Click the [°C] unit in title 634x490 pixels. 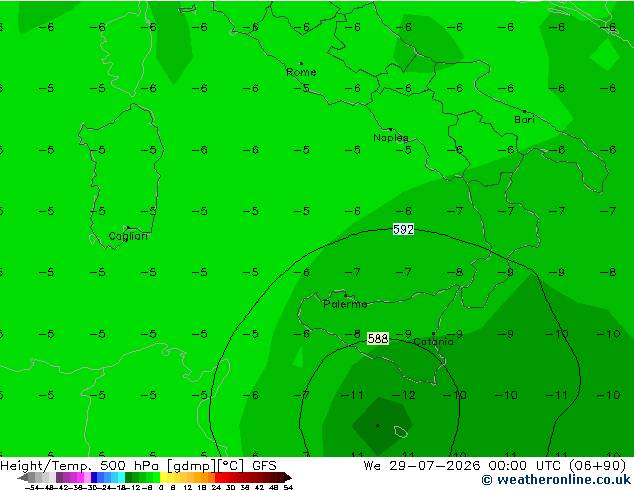click(231, 466)
